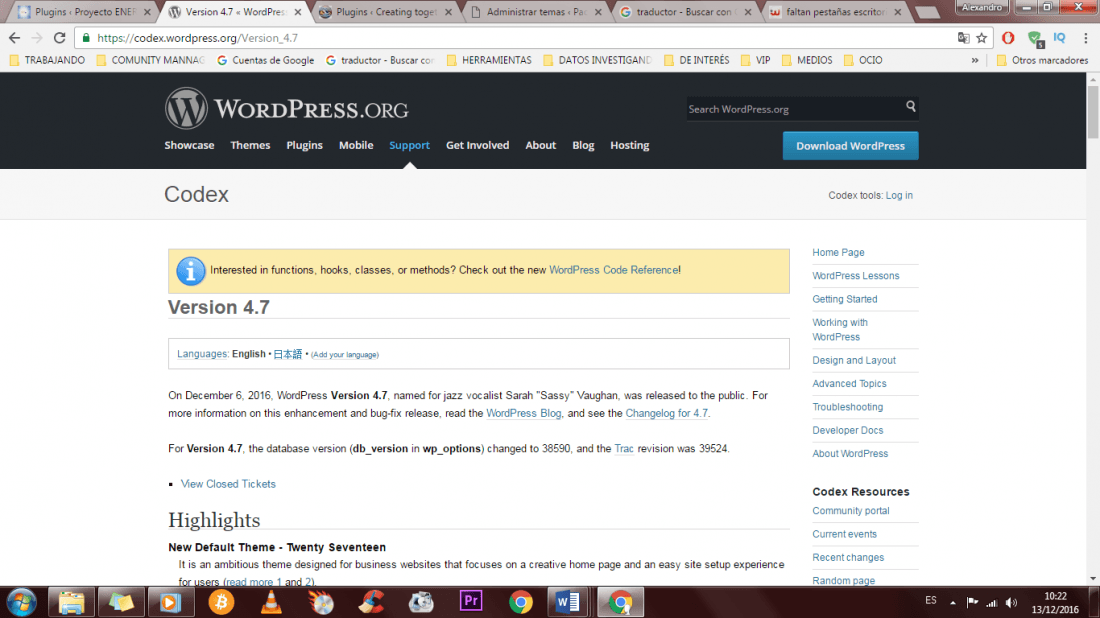Switch to Administrar temas tab
Screen dimensions: 1100x618
537,12
